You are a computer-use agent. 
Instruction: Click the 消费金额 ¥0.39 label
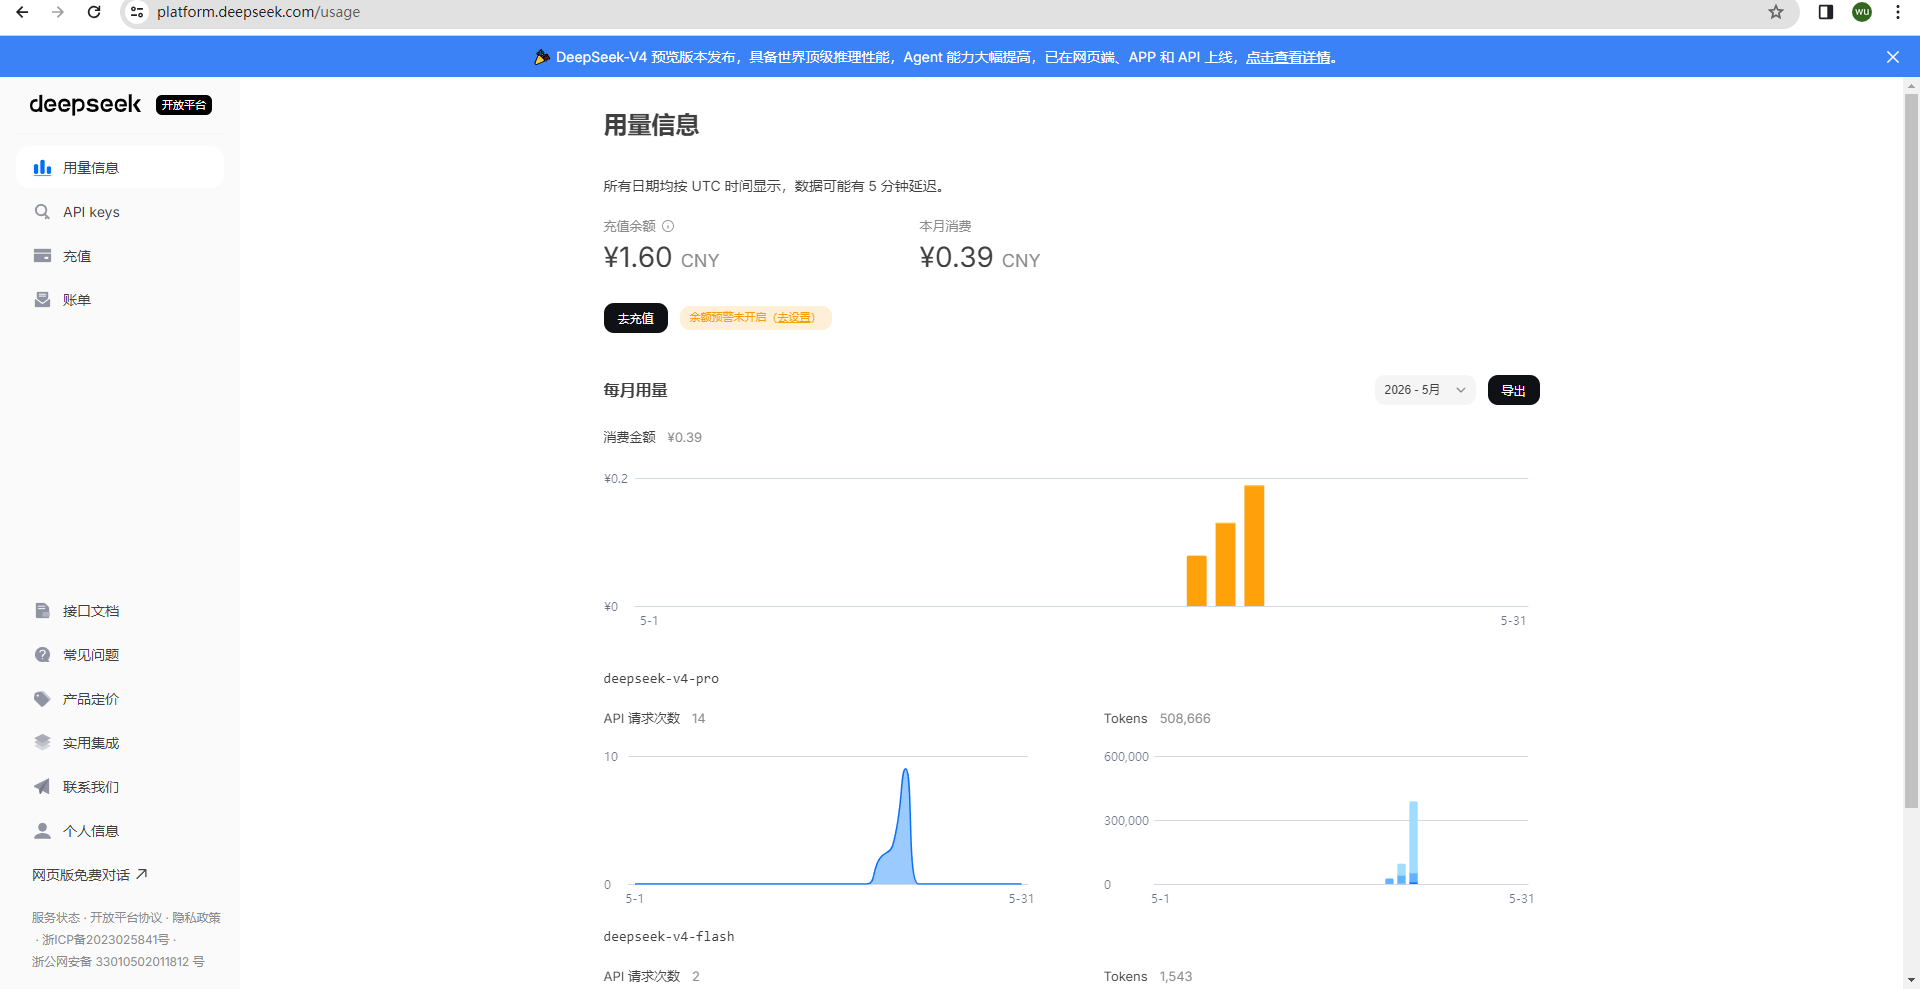(652, 437)
